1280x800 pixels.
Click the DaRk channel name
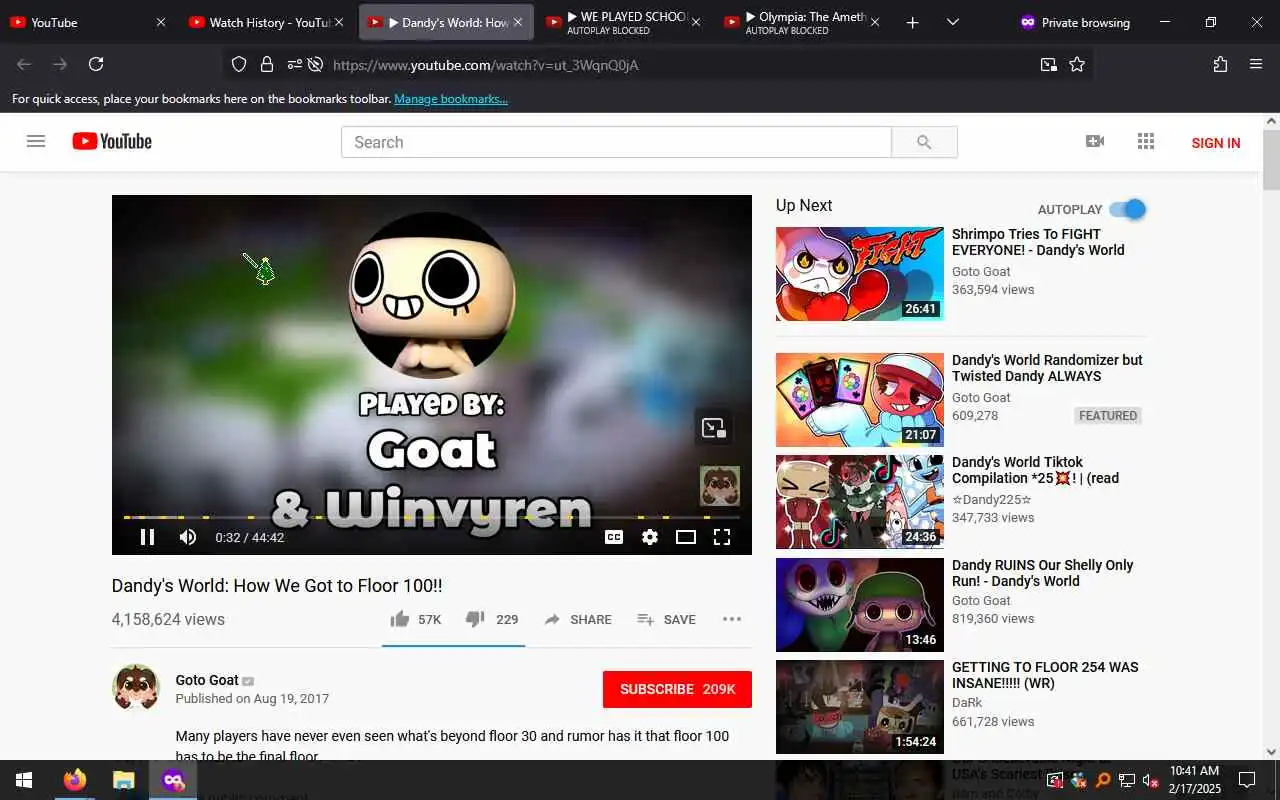967,703
